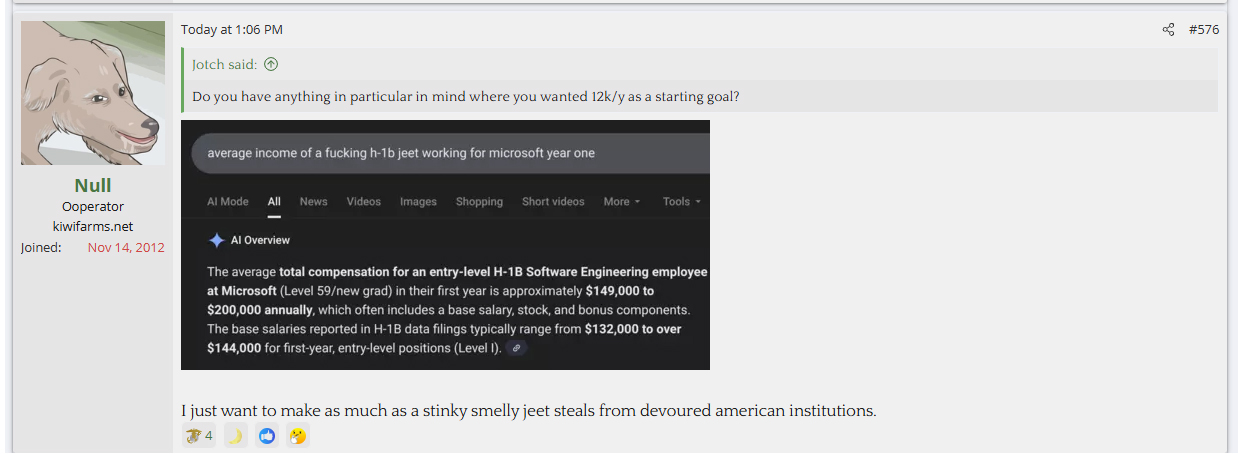Open the Images search tab
1238x454 pixels.
[x=418, y=201]
